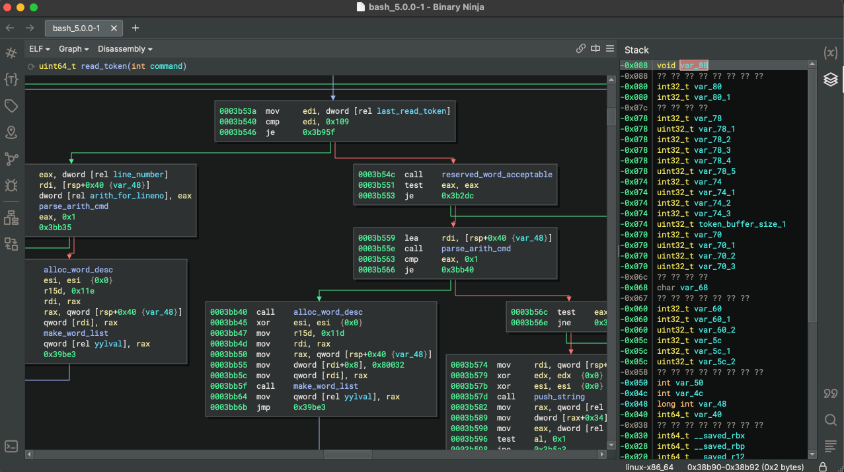Open the ELF view type dropdown

tap(41, 48)
